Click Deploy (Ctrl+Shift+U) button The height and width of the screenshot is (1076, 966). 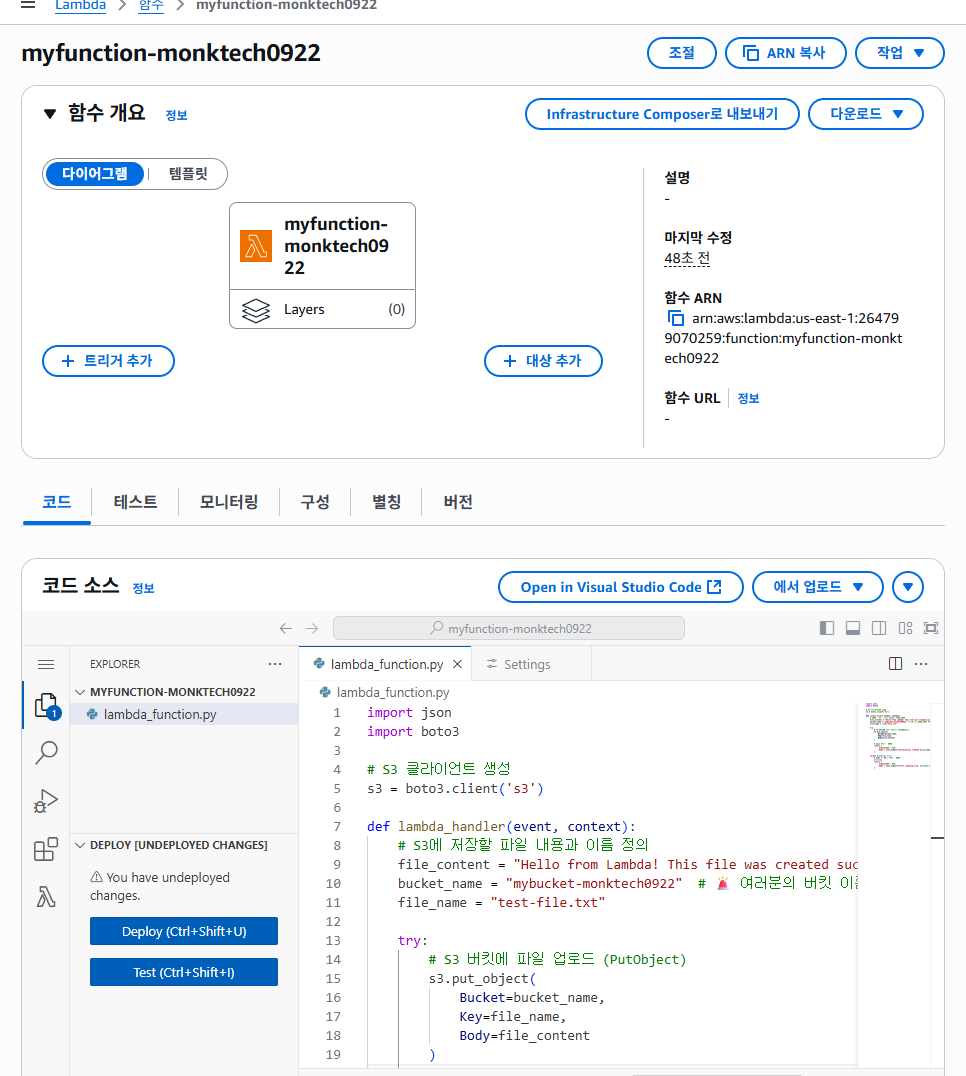pos(184,931)
